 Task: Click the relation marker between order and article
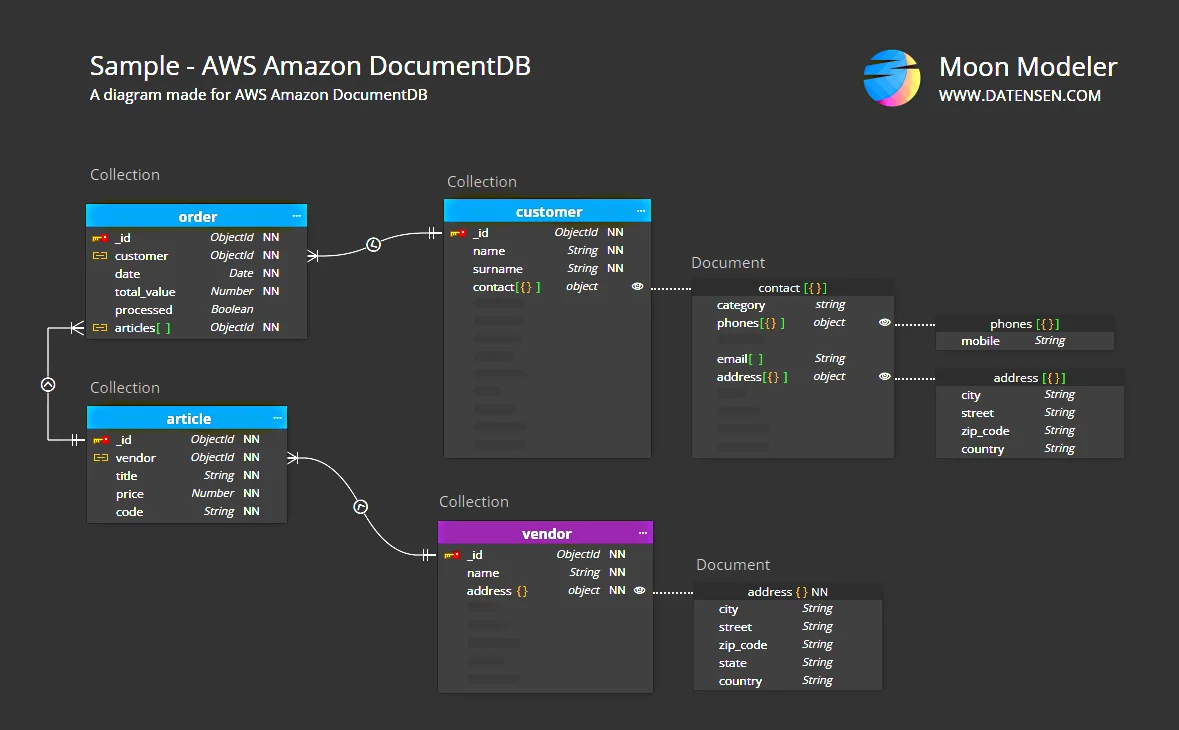[48, 385]
